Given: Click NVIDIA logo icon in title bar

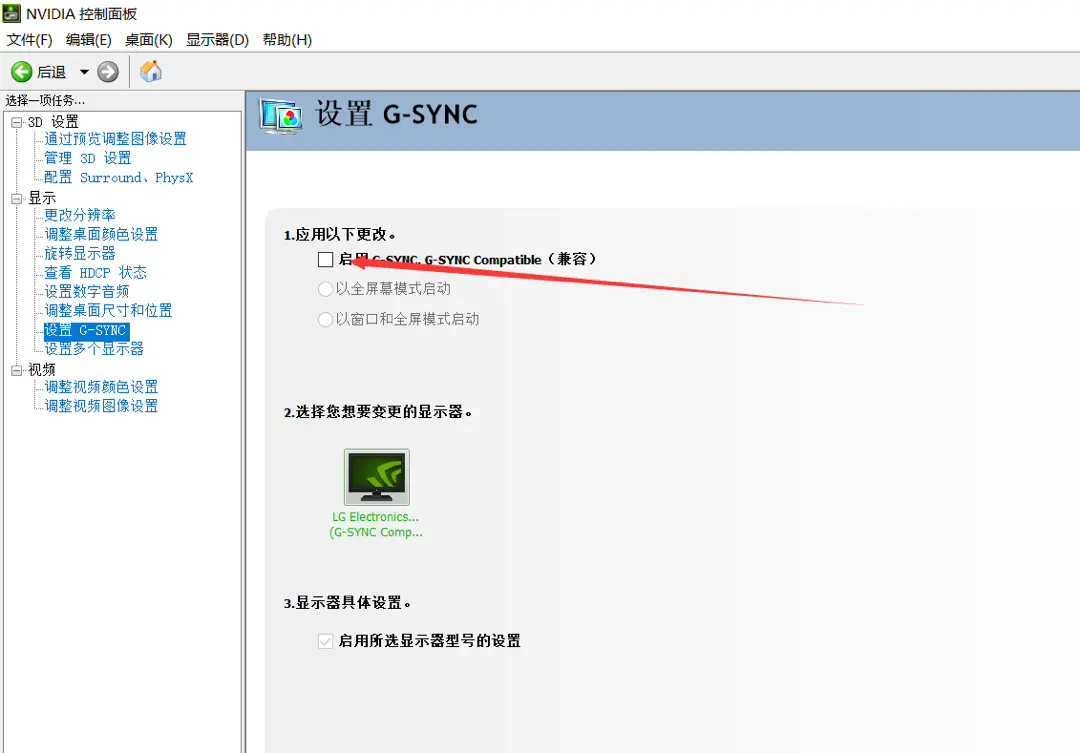Looking at the screenshot, I should 11,13.
